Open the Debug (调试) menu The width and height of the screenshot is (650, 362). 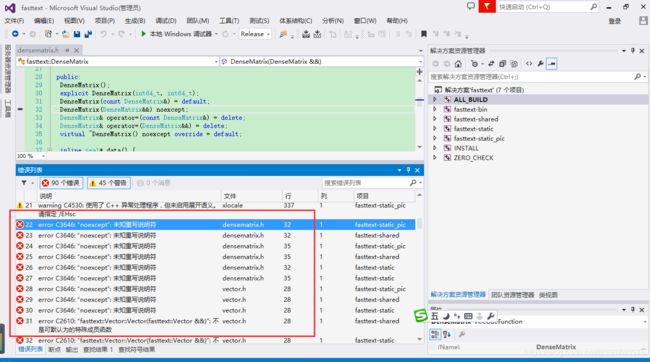point(166,20)
